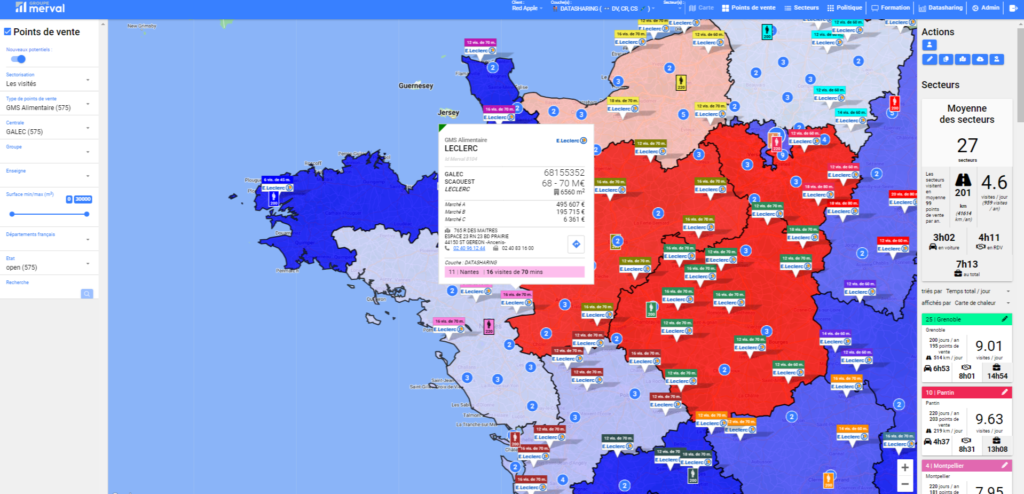Open directions from the LECLERC popup
This screenshot has width=1024, height=494.
[x=577, y=243]
